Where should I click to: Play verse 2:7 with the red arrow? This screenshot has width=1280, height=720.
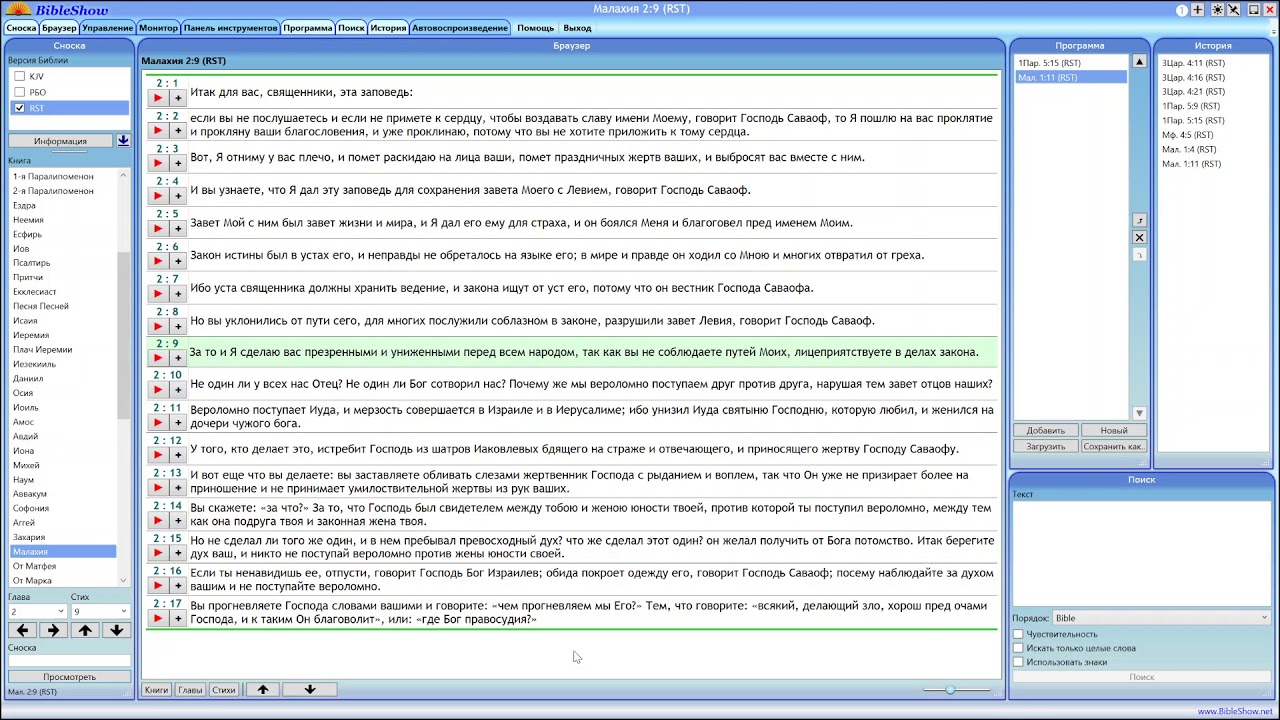pos(157,293)
